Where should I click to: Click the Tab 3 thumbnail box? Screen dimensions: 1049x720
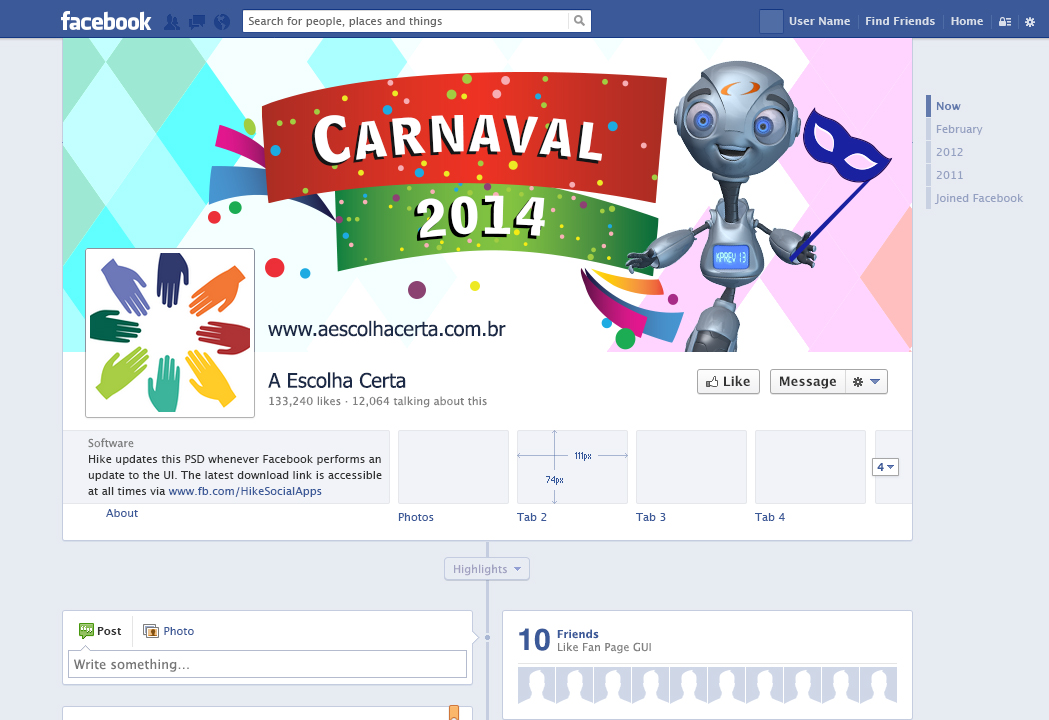692,467
